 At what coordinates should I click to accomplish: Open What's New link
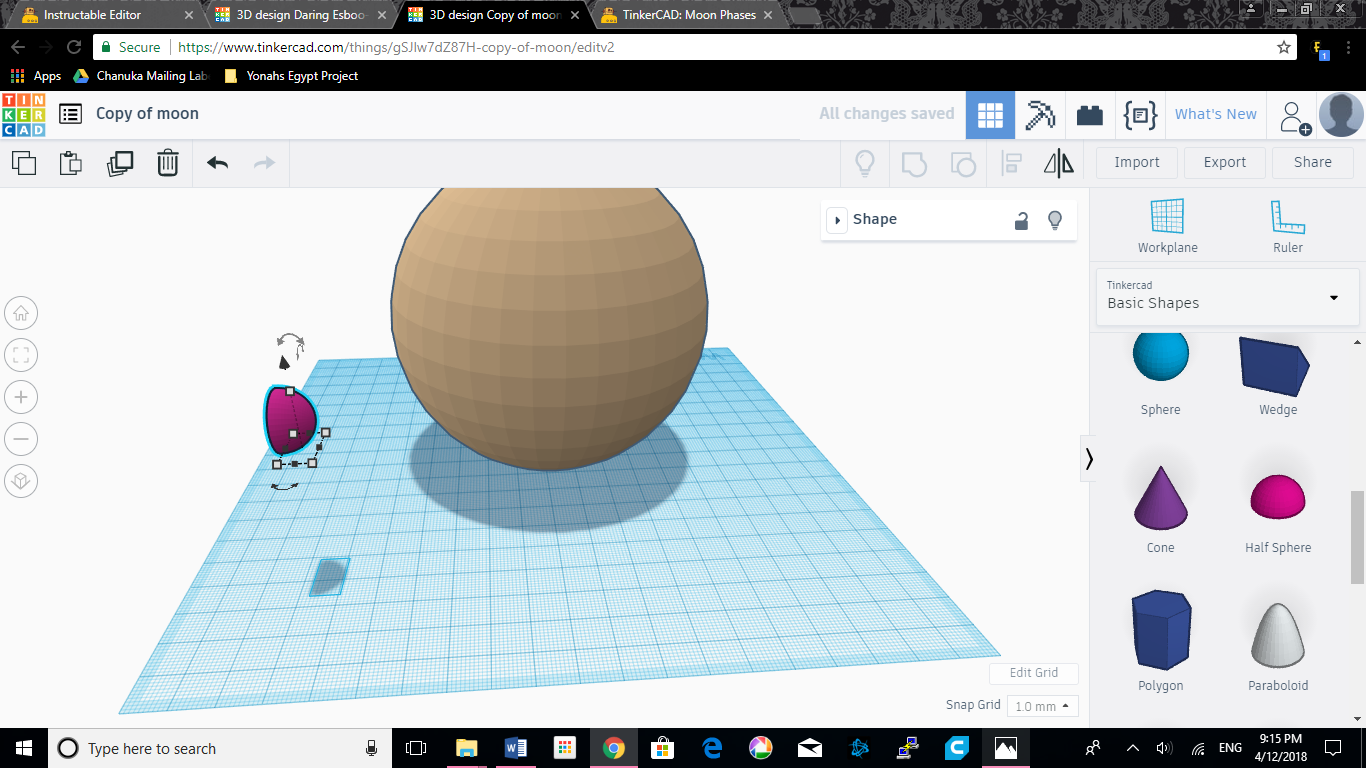point(1215,114)
